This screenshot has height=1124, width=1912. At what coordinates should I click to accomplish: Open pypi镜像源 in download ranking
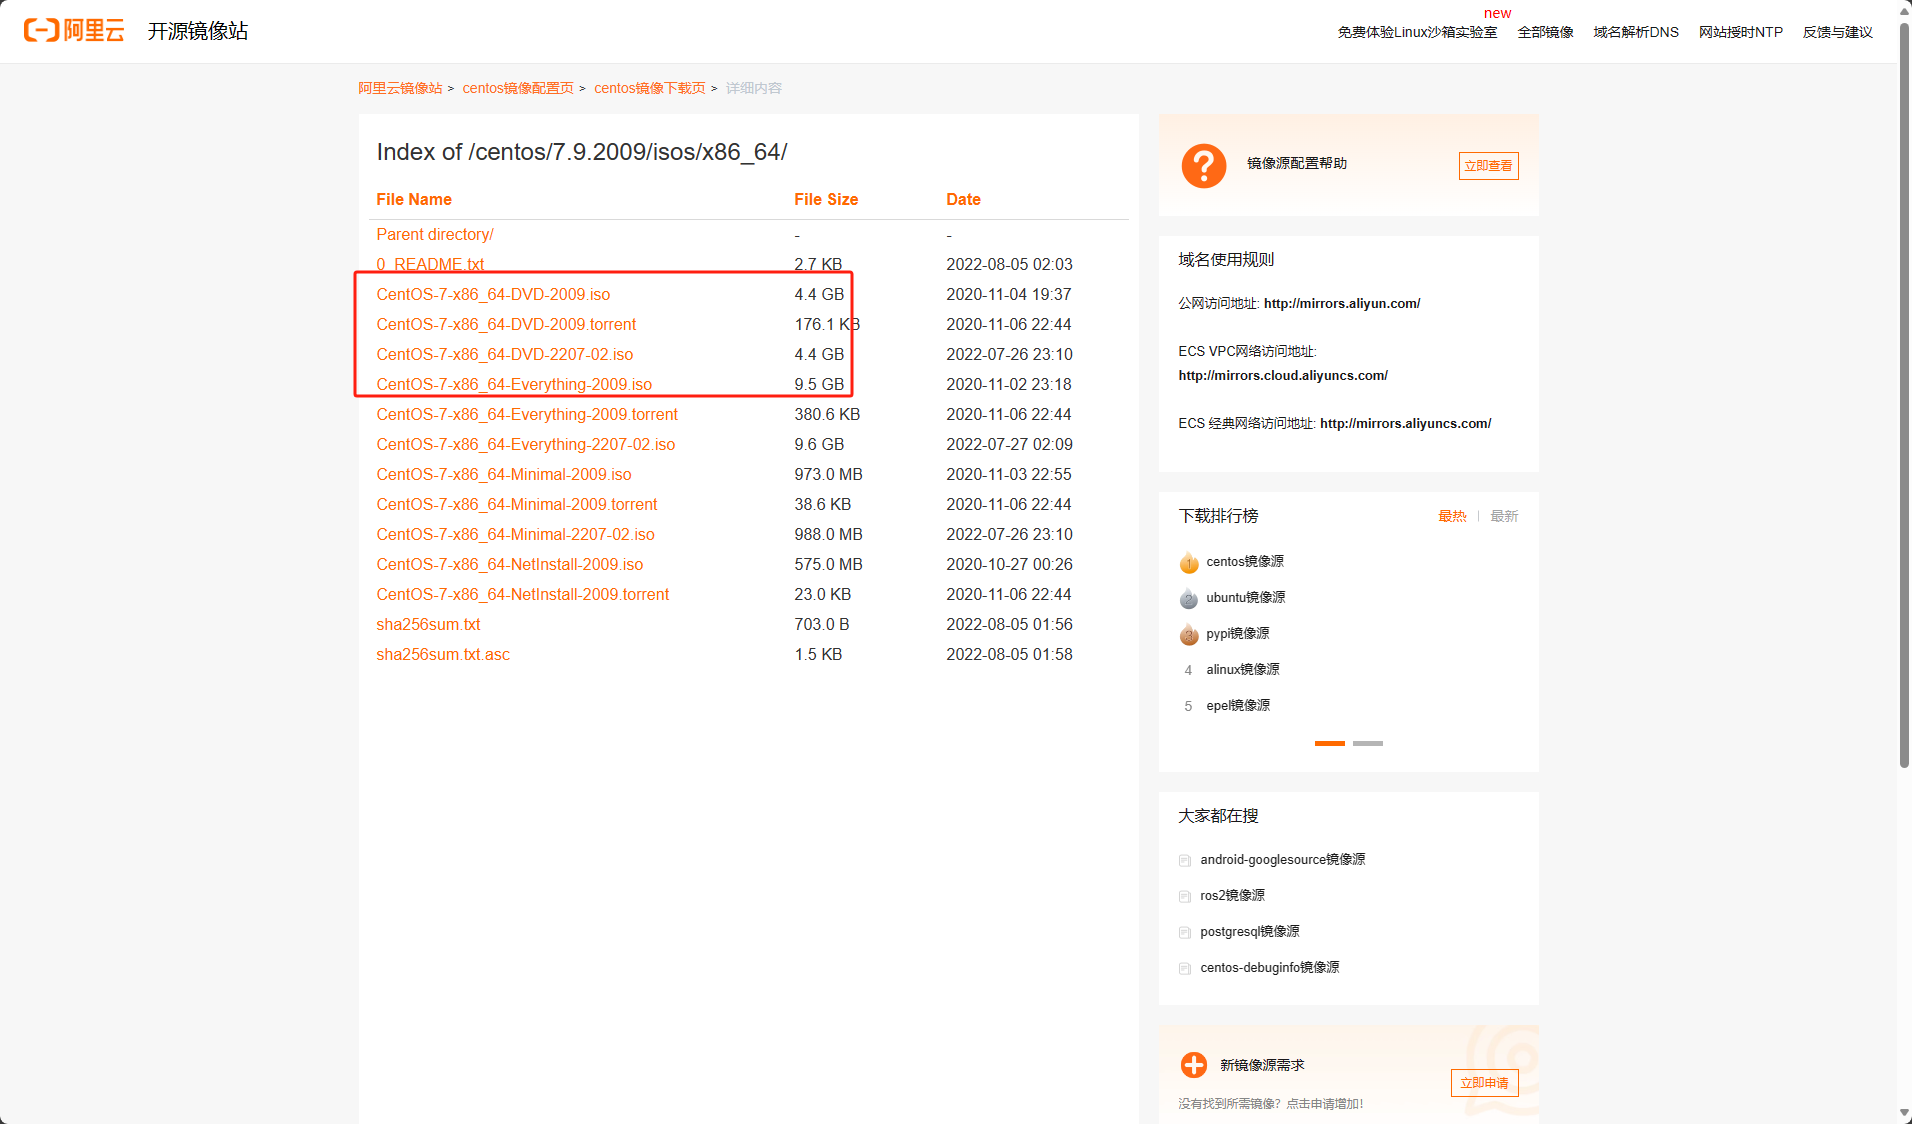click(1238, 634)
